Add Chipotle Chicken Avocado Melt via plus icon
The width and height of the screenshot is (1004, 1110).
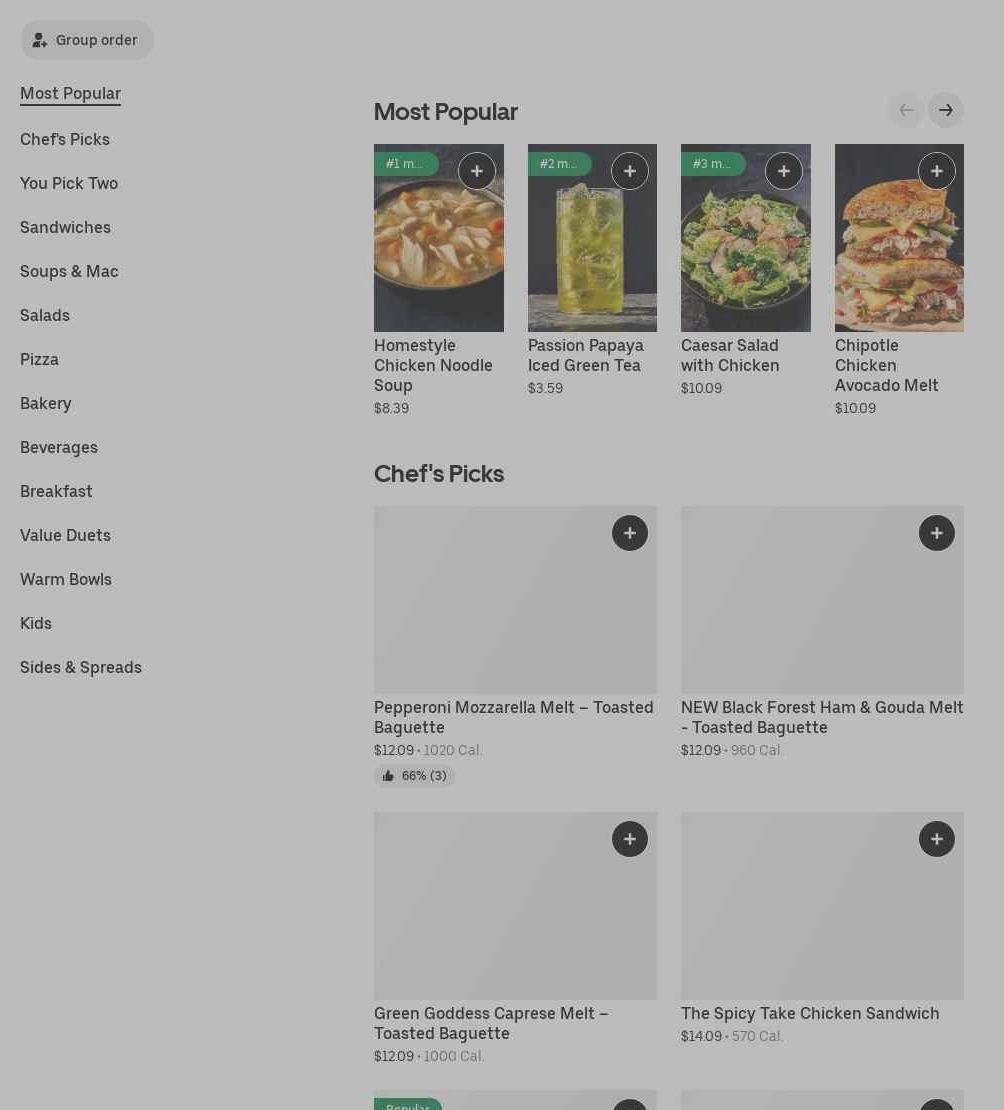937,171
